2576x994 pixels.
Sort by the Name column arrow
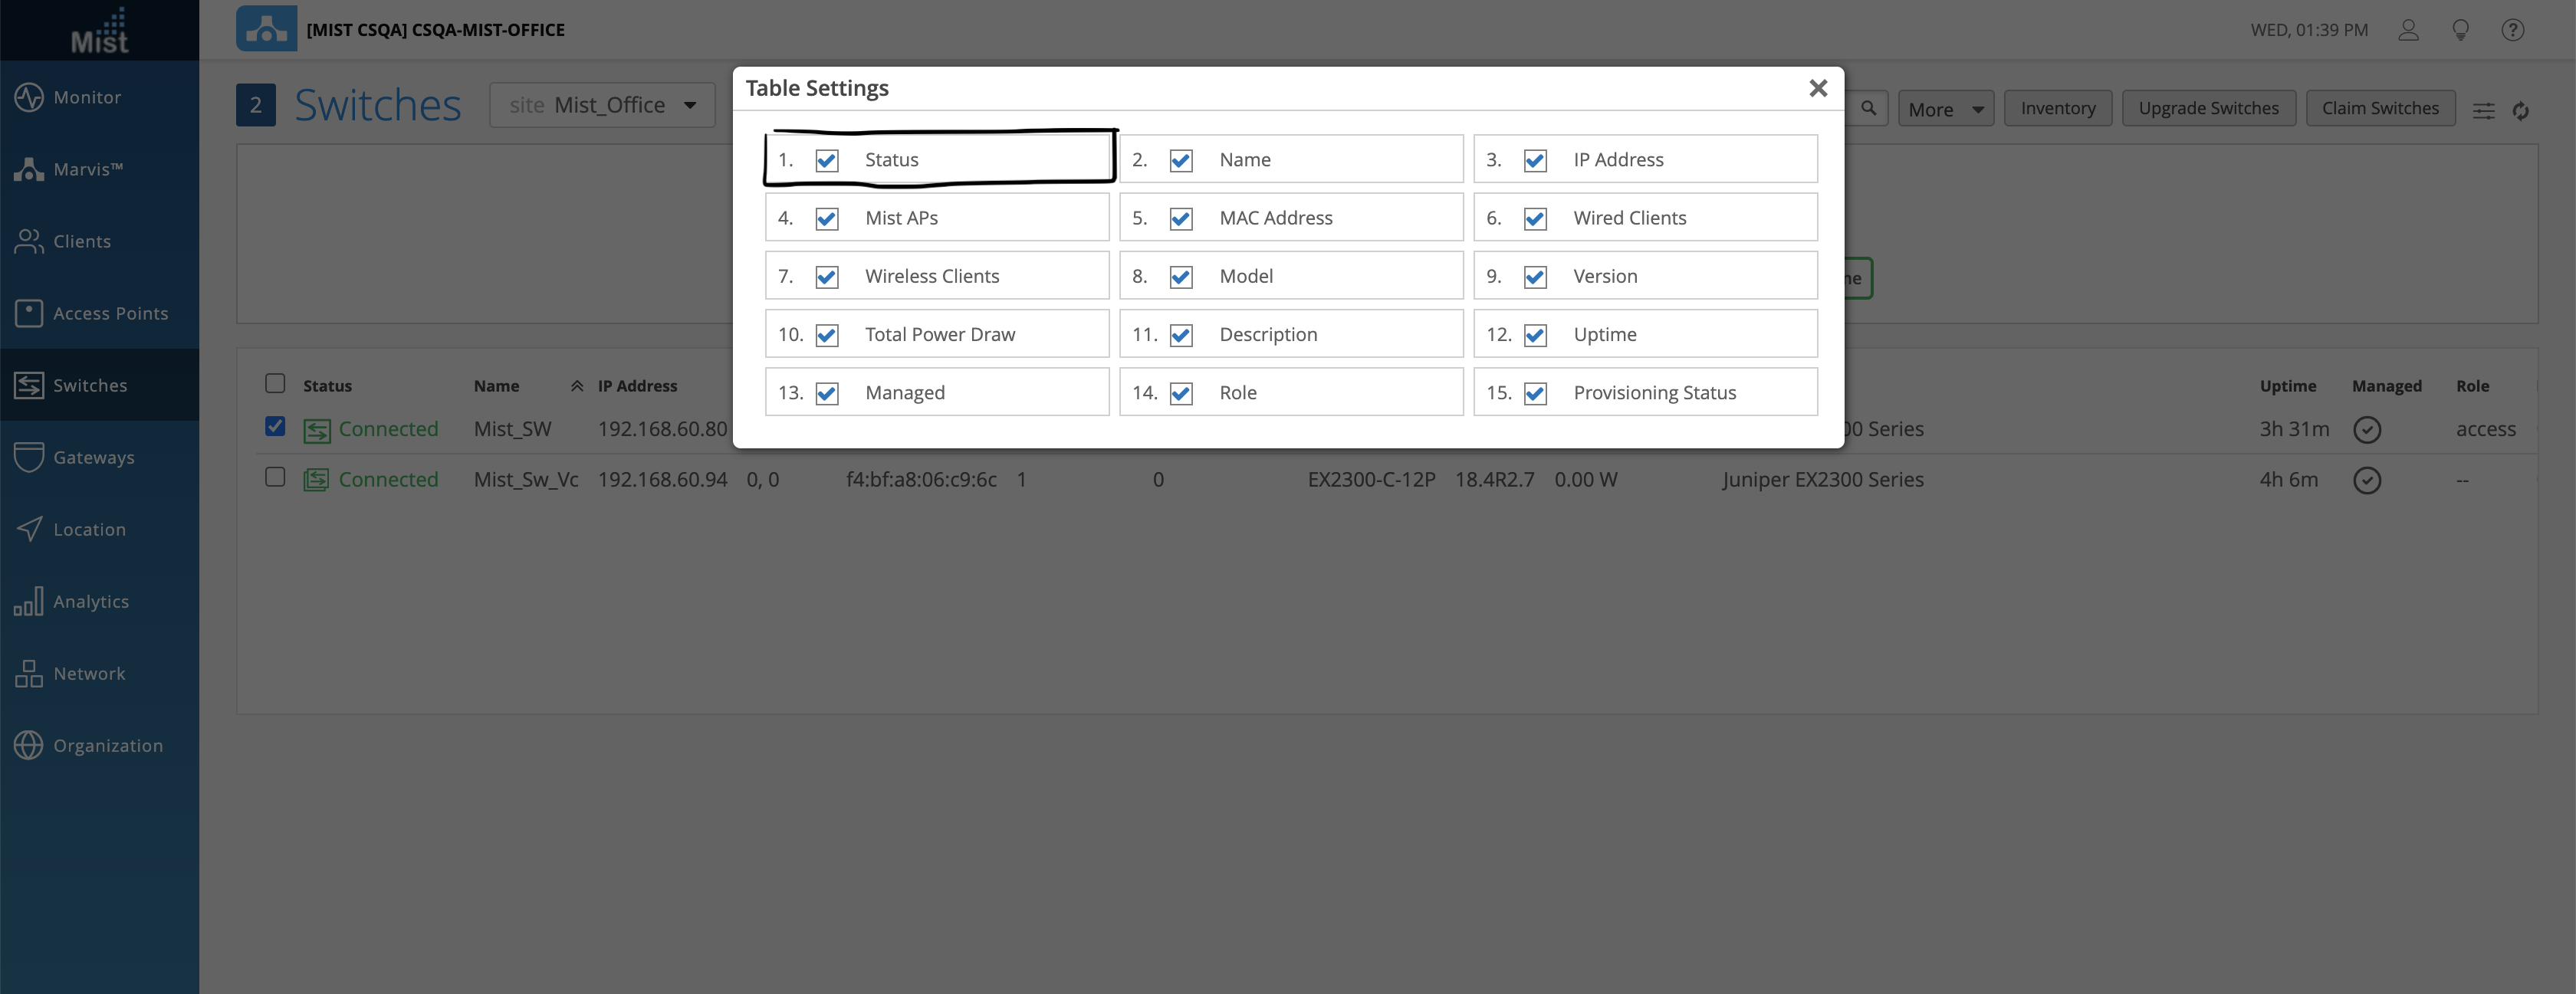click(x=577, y=386)
